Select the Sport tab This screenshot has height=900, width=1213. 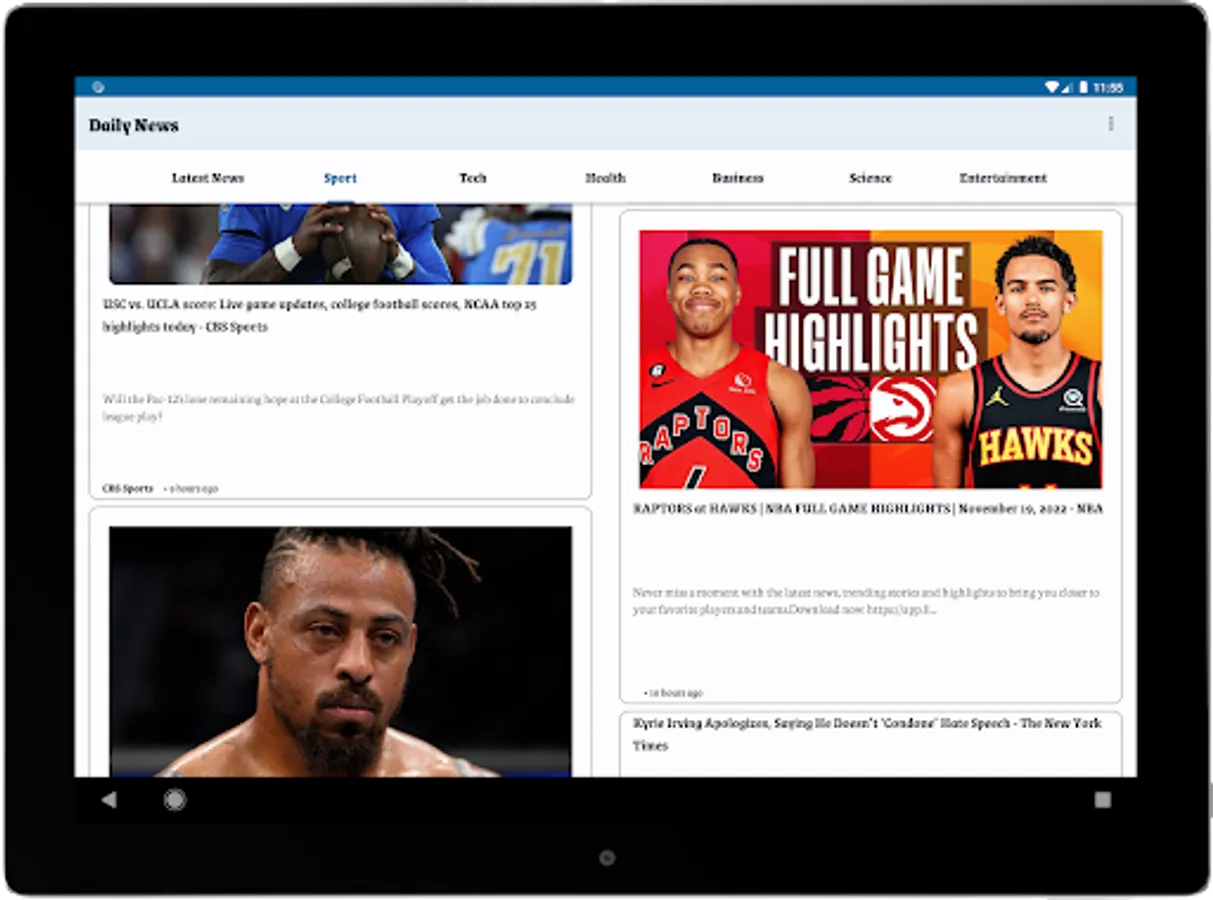340,178
